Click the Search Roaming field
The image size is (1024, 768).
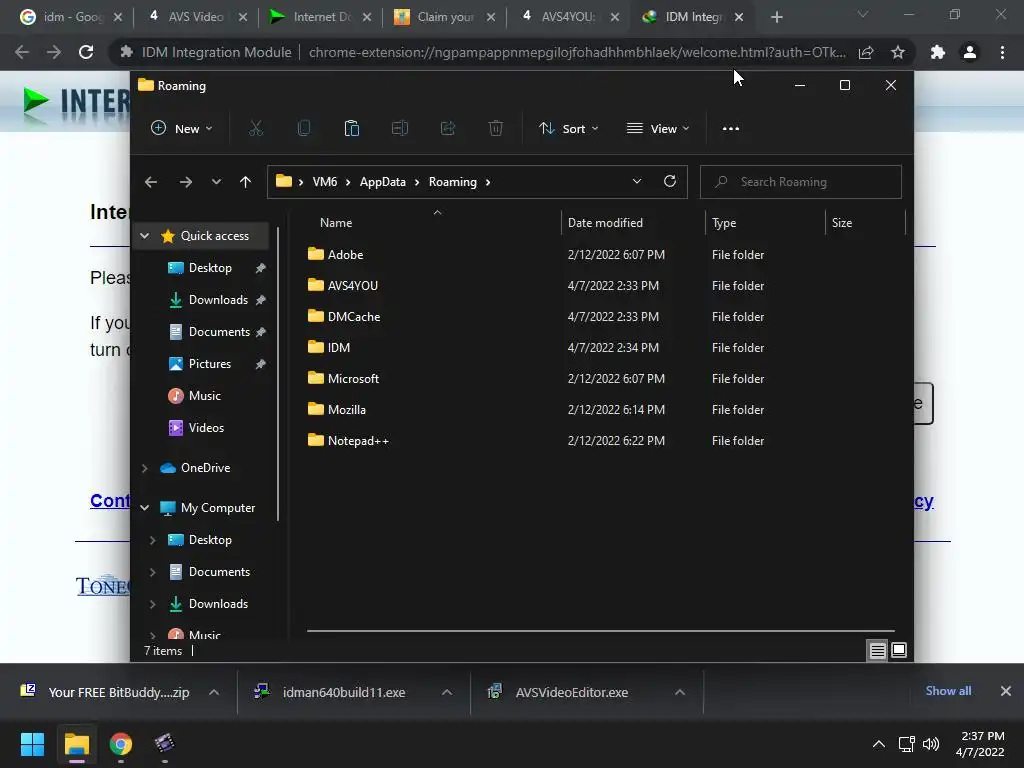coord(801,182)
